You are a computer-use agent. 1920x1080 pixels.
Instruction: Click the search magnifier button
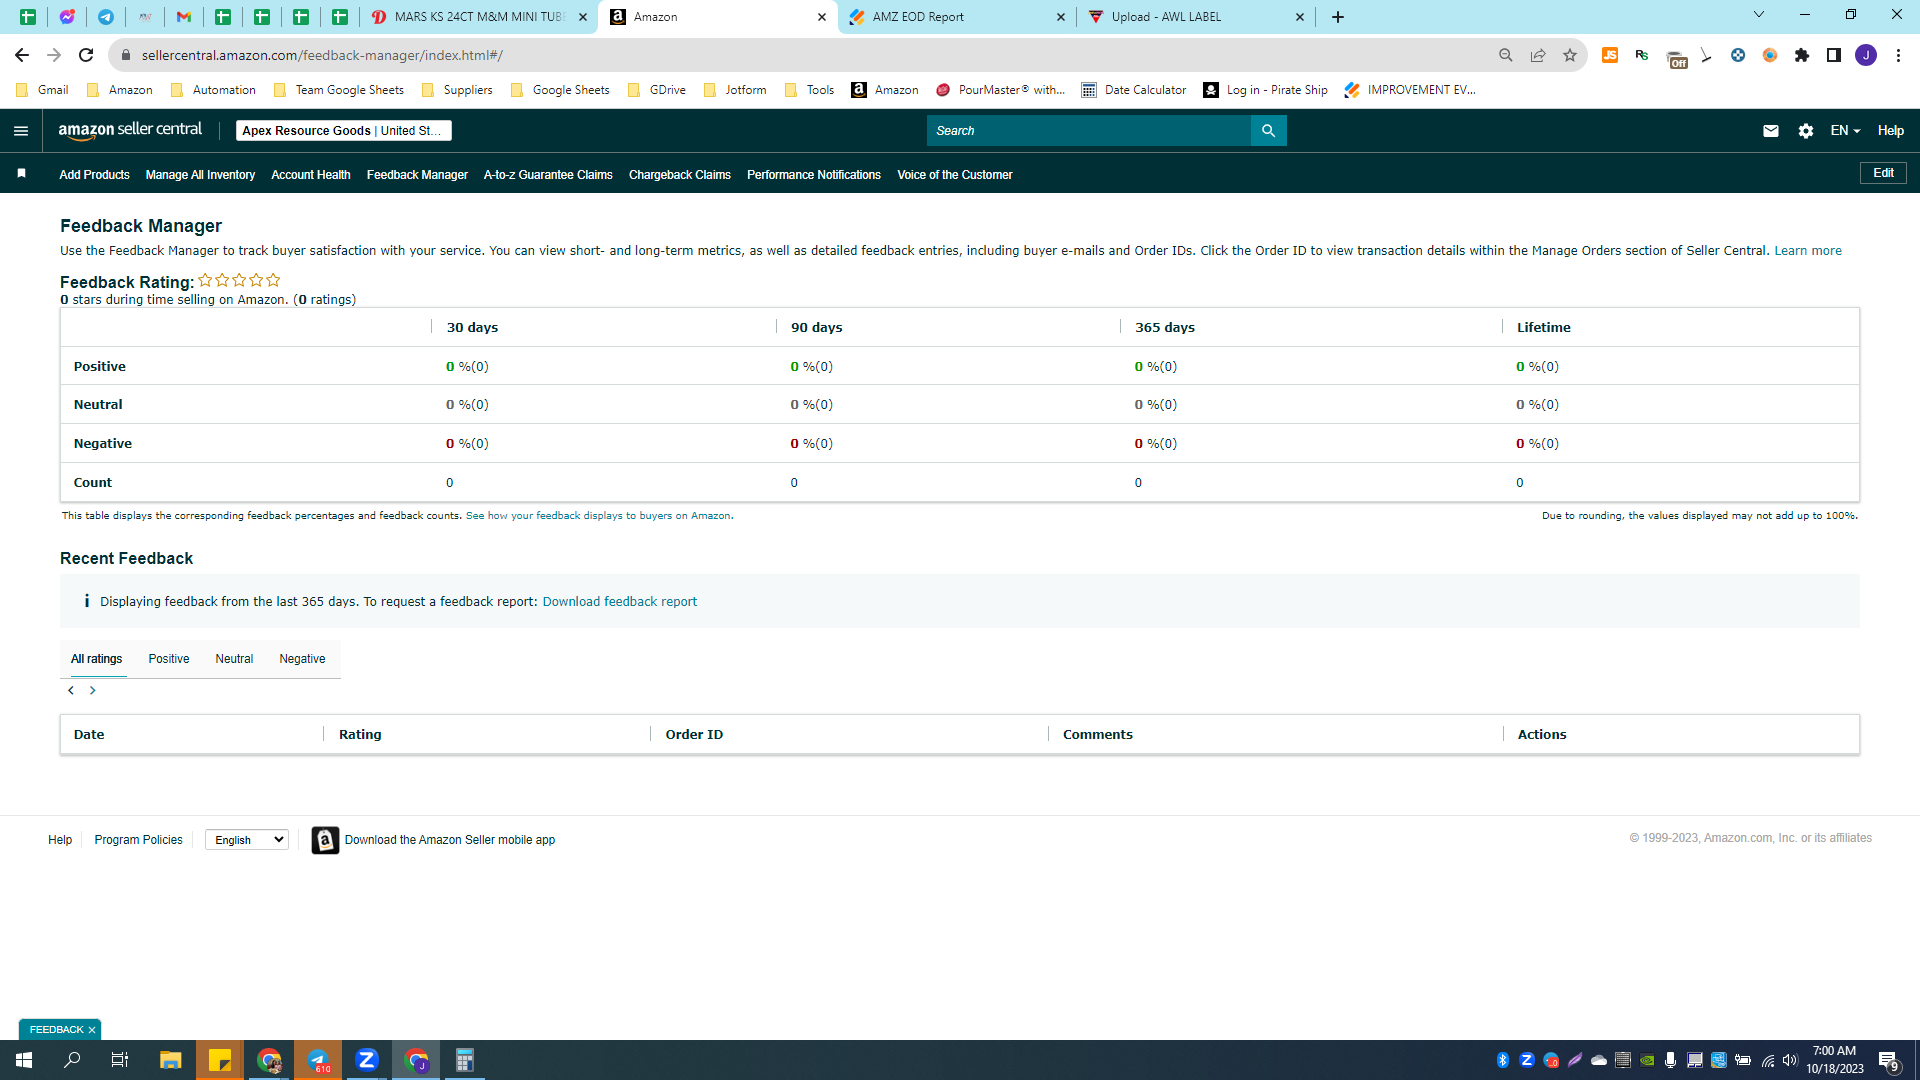1268,131
